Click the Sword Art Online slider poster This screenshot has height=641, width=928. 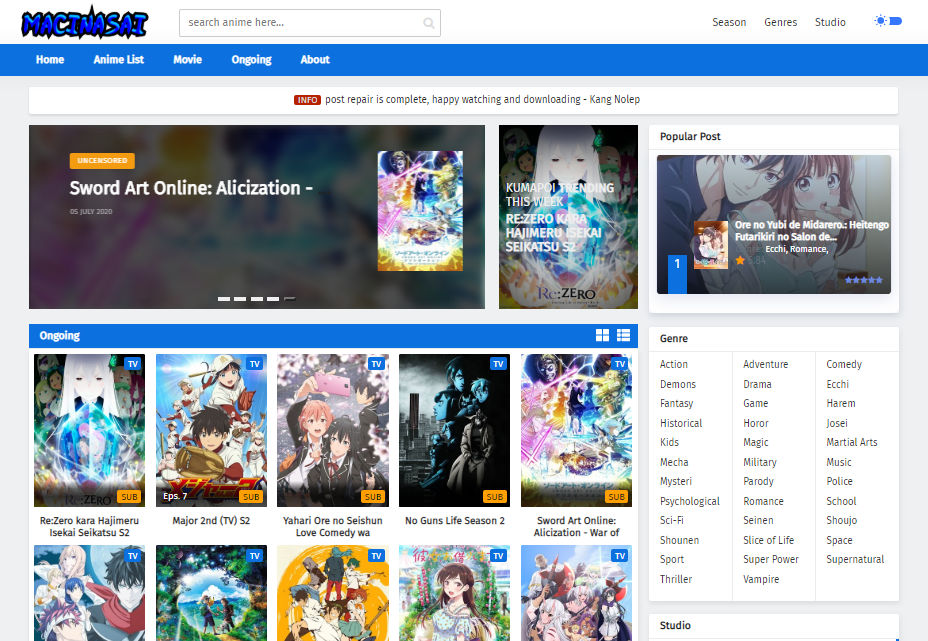click(x=420, y=211)
